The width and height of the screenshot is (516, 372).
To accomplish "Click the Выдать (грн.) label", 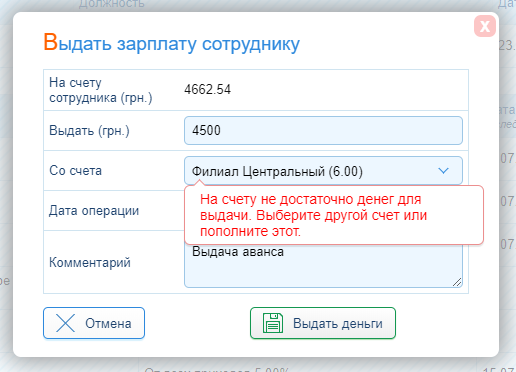I will pos(89,131).
